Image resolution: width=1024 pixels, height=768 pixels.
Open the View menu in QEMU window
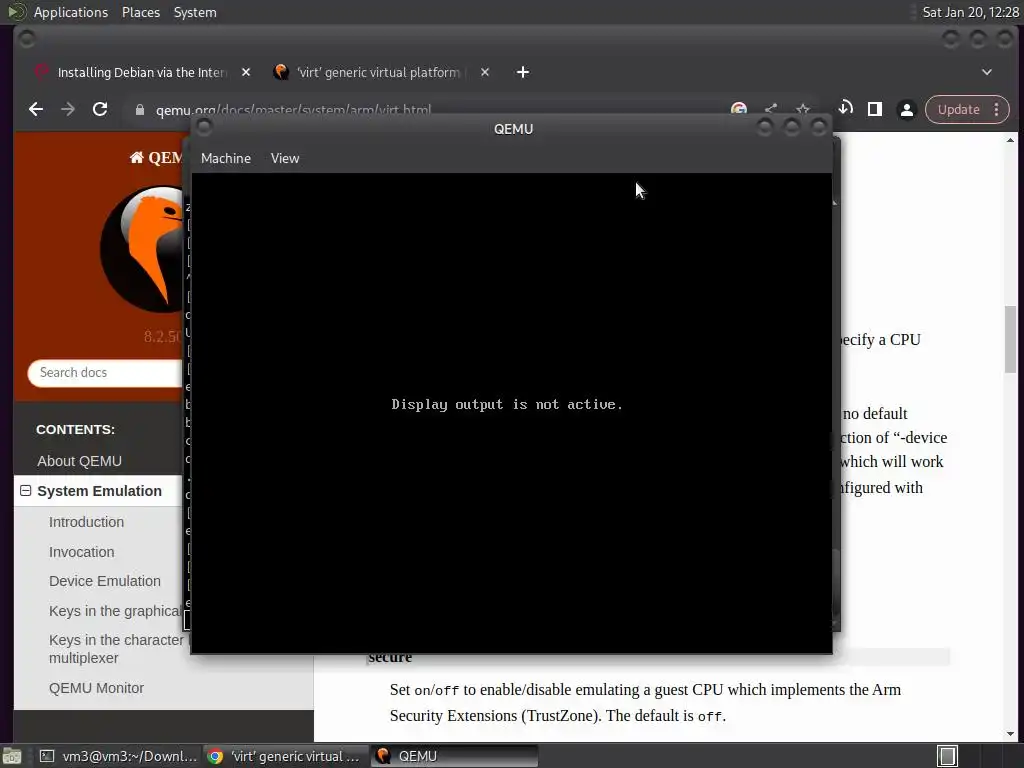pos(285,158)
